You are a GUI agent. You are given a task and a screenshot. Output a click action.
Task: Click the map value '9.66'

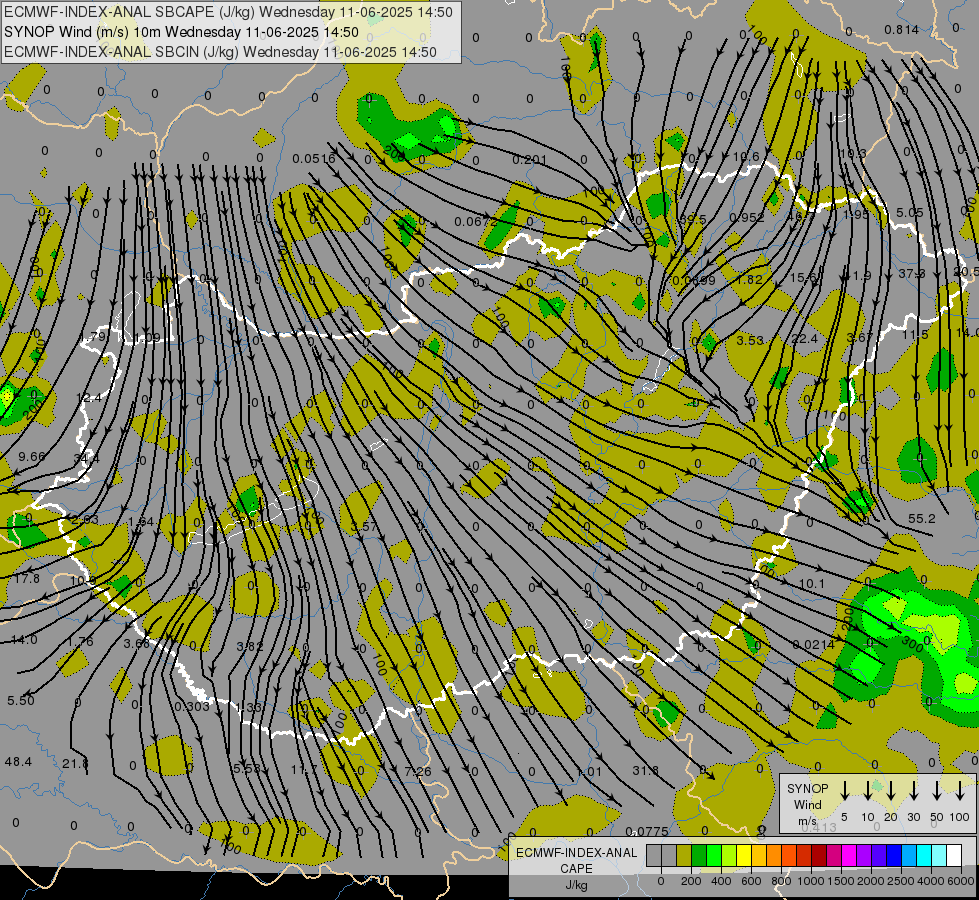[x=32, y=457]
